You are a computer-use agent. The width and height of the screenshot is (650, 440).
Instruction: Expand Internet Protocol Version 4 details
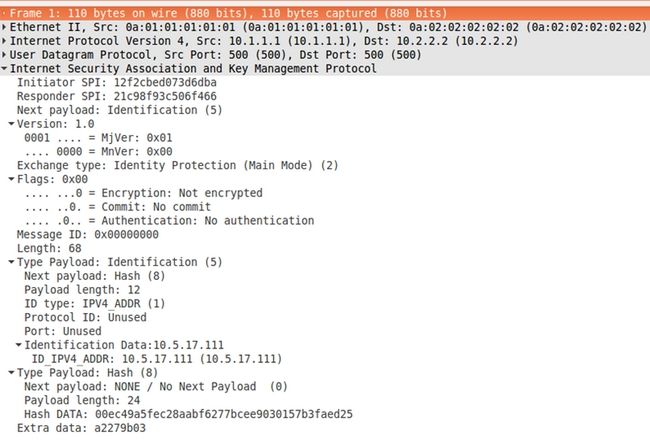[x=5, y=41]
